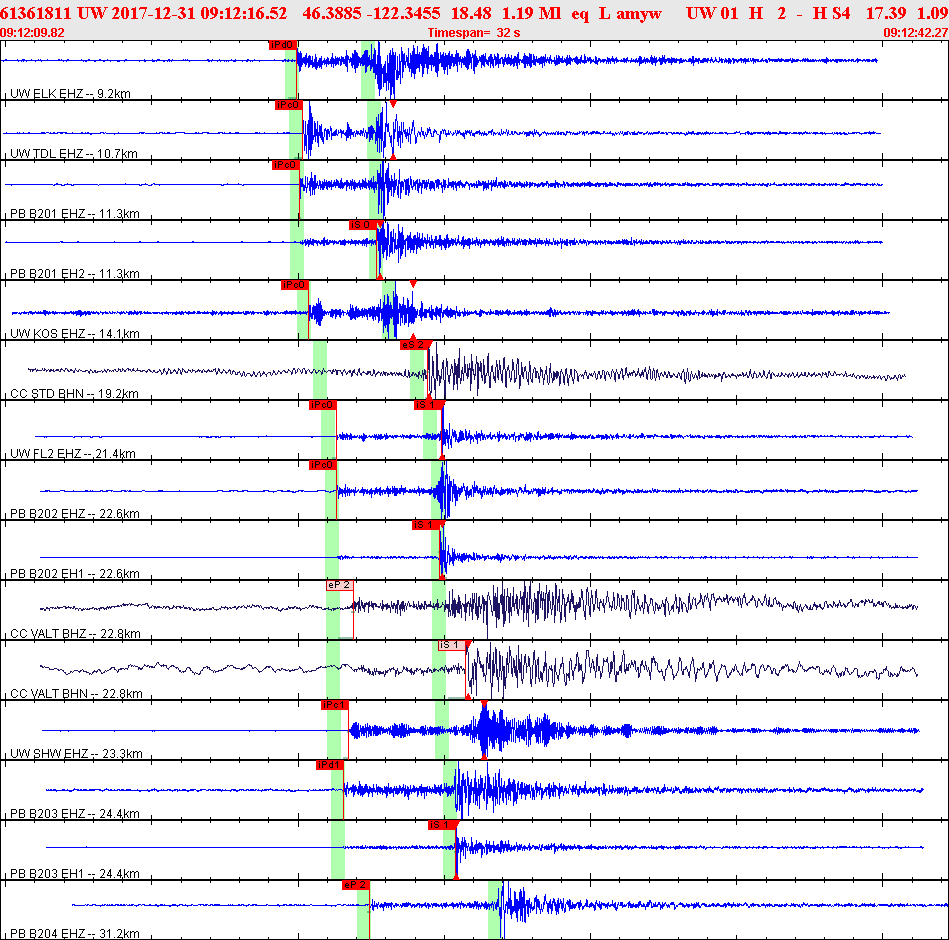Screen dimensions: 949x940
Task: Click the 'UW SHW EHZ -- 23.3km' label
Action: tap(76, 753)
